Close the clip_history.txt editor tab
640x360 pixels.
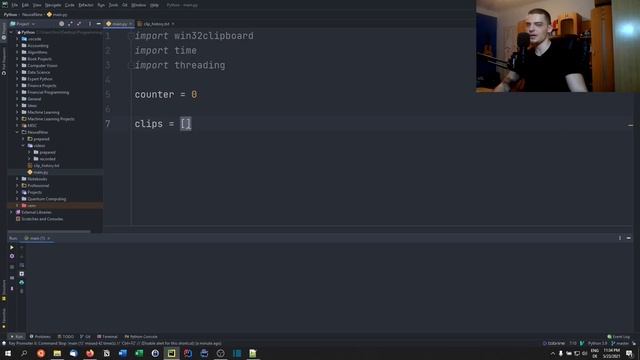coord(173,24)
